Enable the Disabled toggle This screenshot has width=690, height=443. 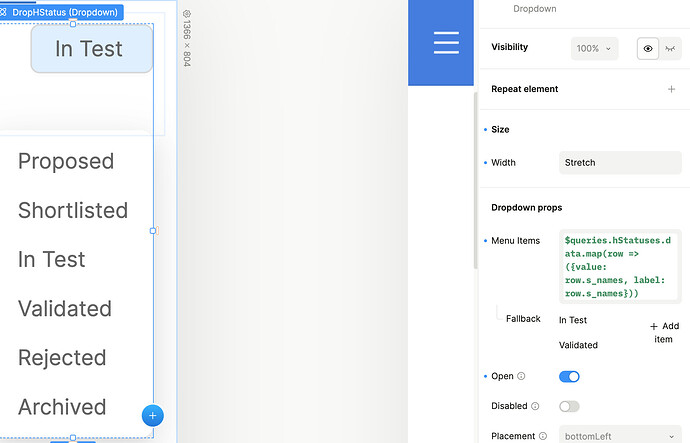569,406
